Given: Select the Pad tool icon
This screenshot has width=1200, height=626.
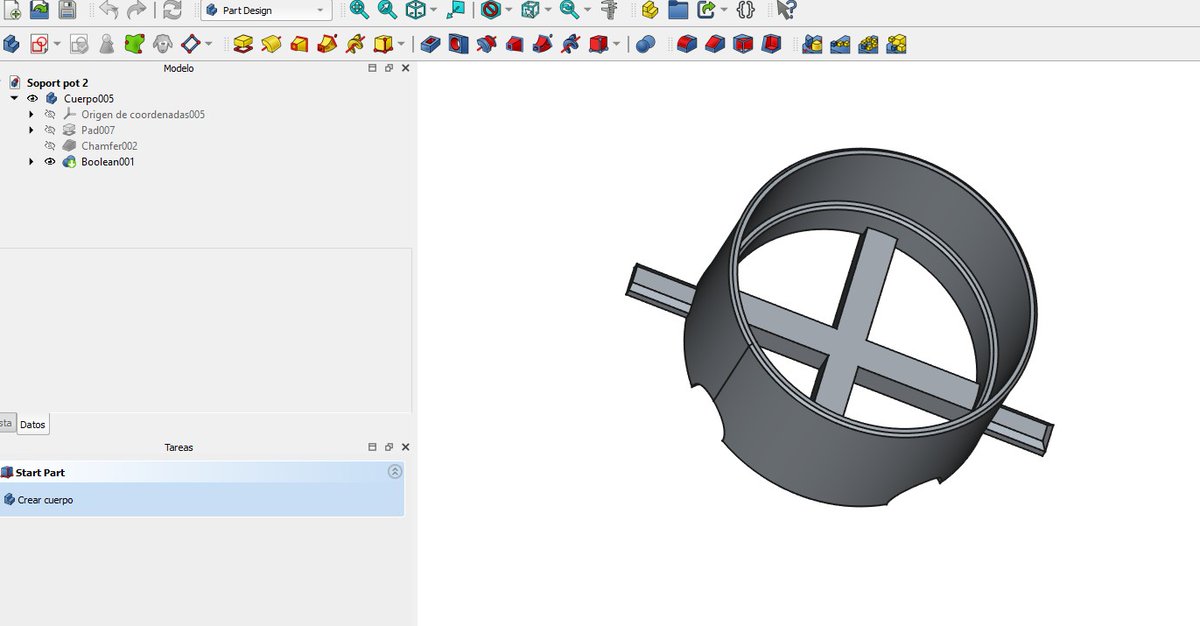Looking at the screenshot, I should coord(242,44).
